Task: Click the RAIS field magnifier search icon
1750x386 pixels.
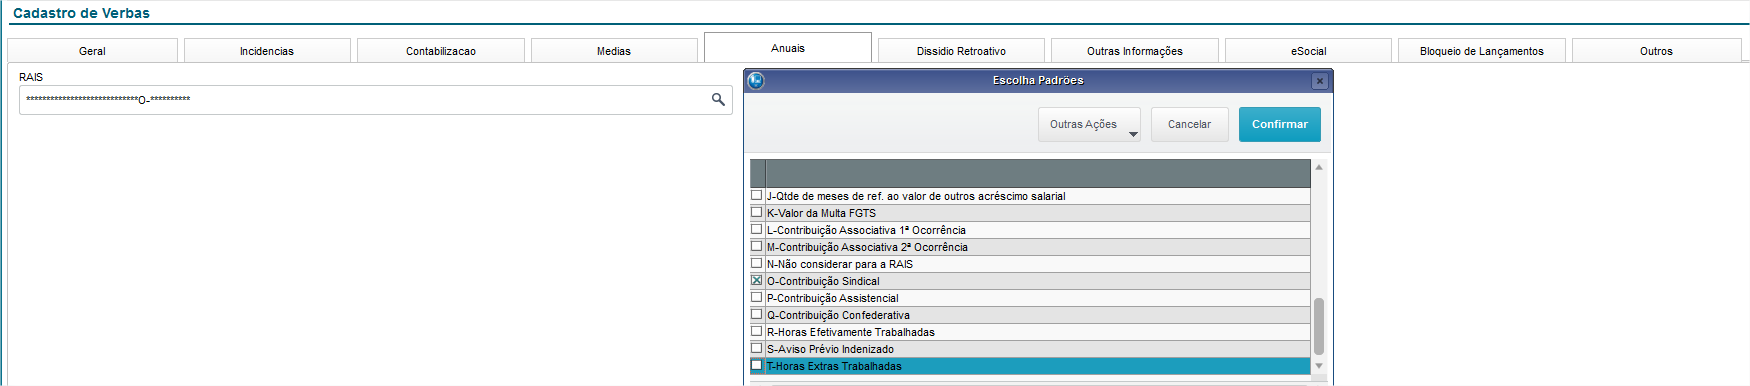Action: point(718,99)
